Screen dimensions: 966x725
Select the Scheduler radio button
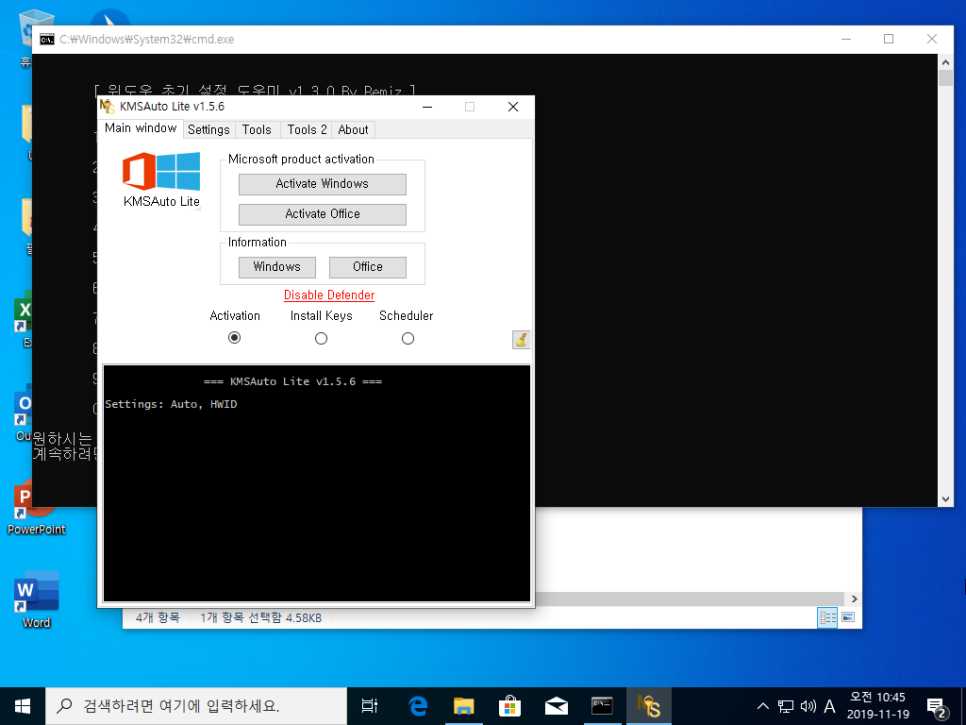tap(408, 339)
